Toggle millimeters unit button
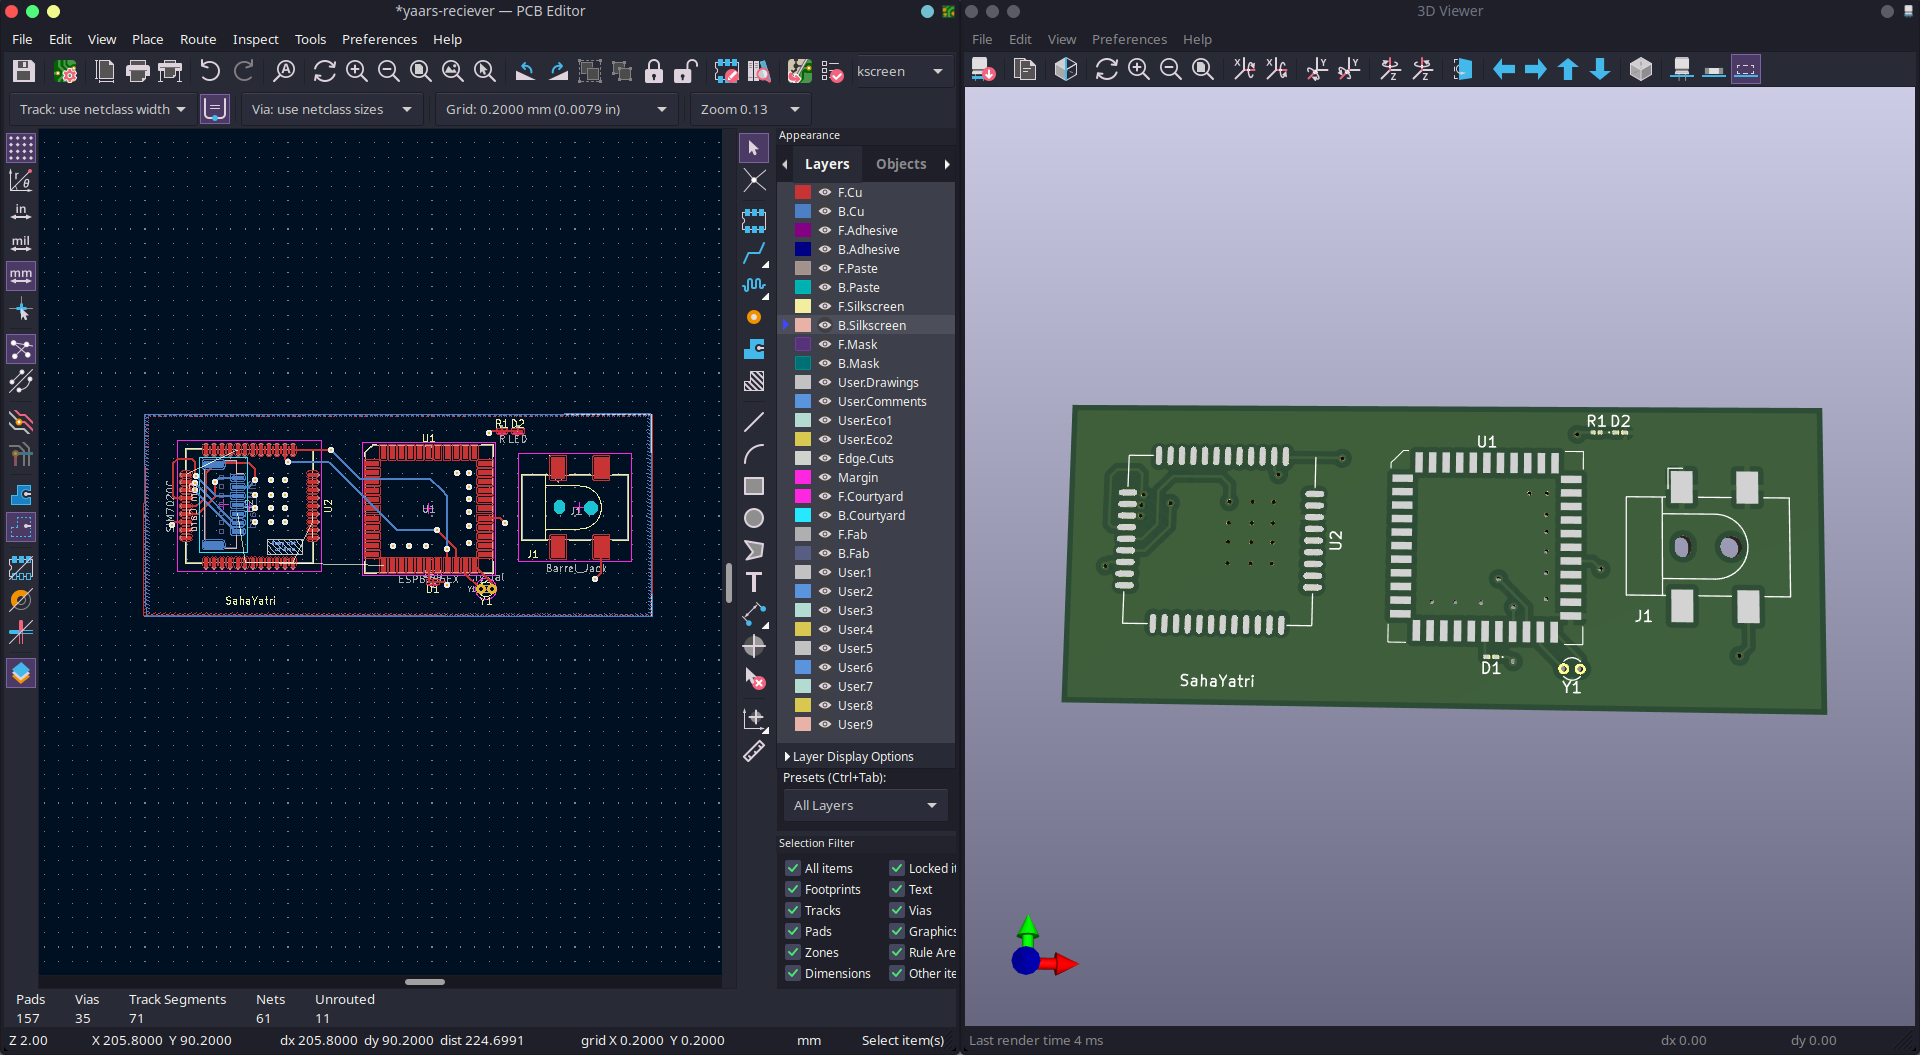 click(x=20, y=275)
